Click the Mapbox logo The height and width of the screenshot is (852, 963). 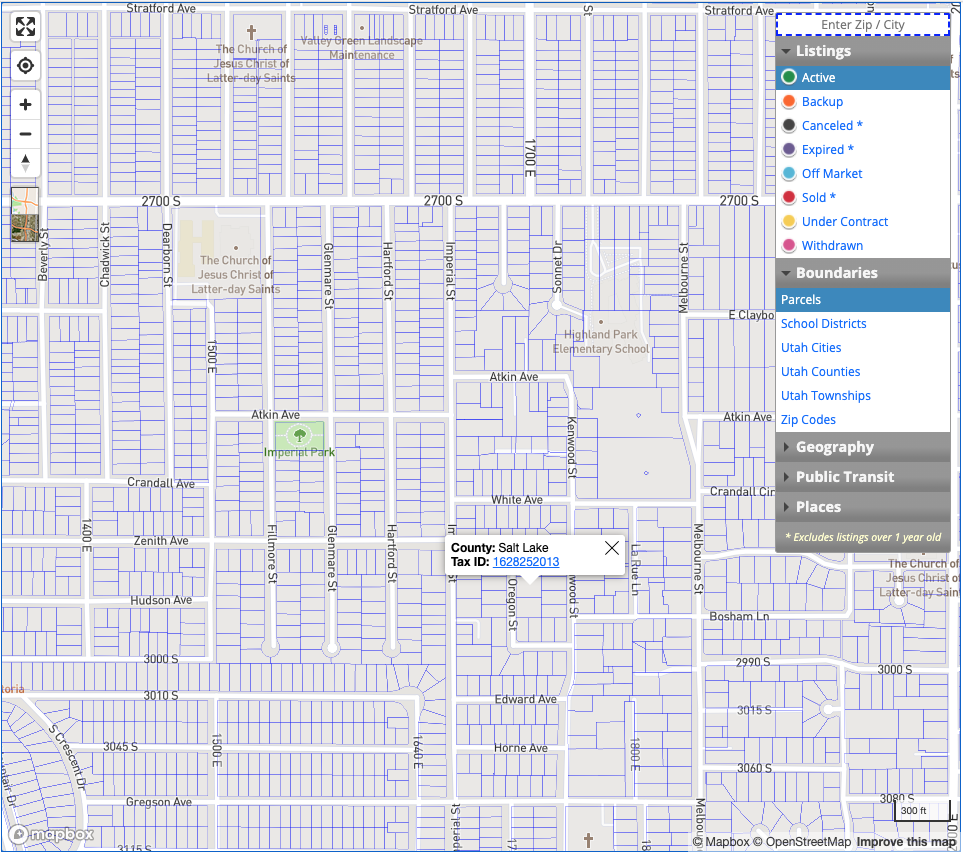(x=52, y=834)
